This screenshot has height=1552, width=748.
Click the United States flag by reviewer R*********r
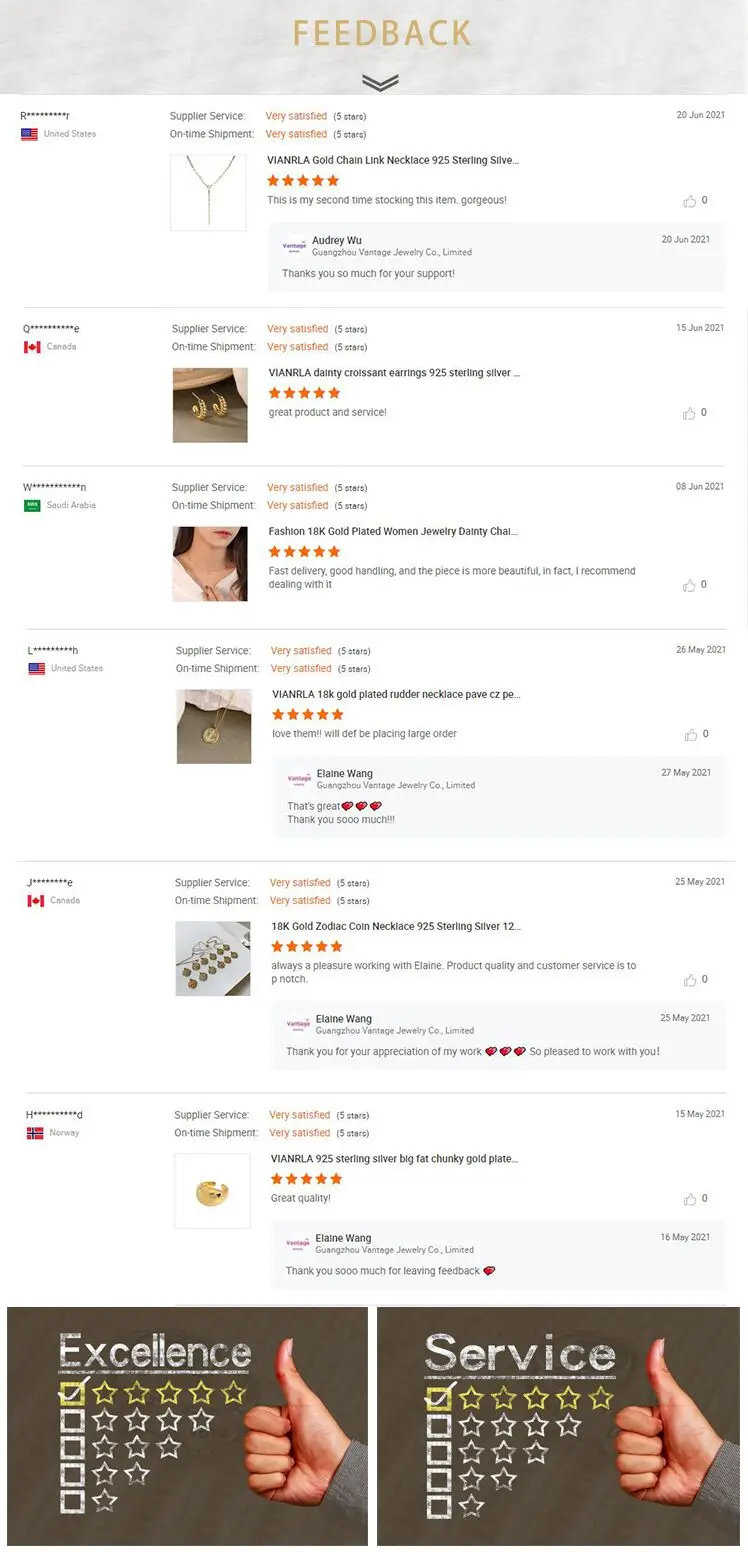pyautogui.click(x=29, y=134)
